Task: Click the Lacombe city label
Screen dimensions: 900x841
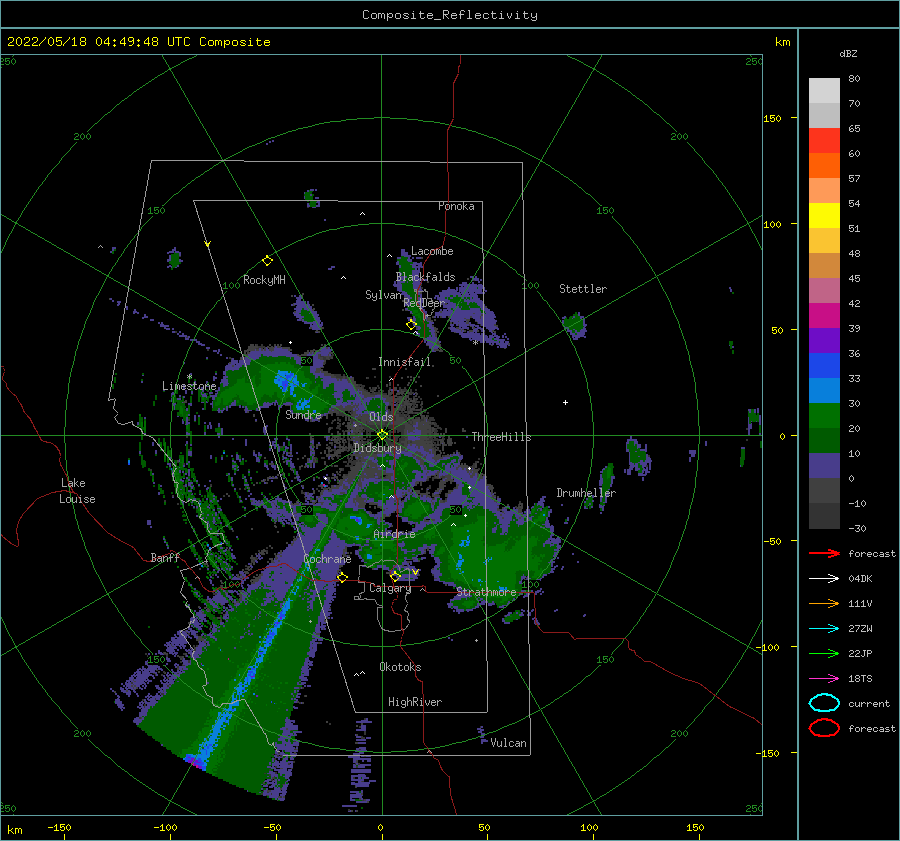Action: pos(432,251)
